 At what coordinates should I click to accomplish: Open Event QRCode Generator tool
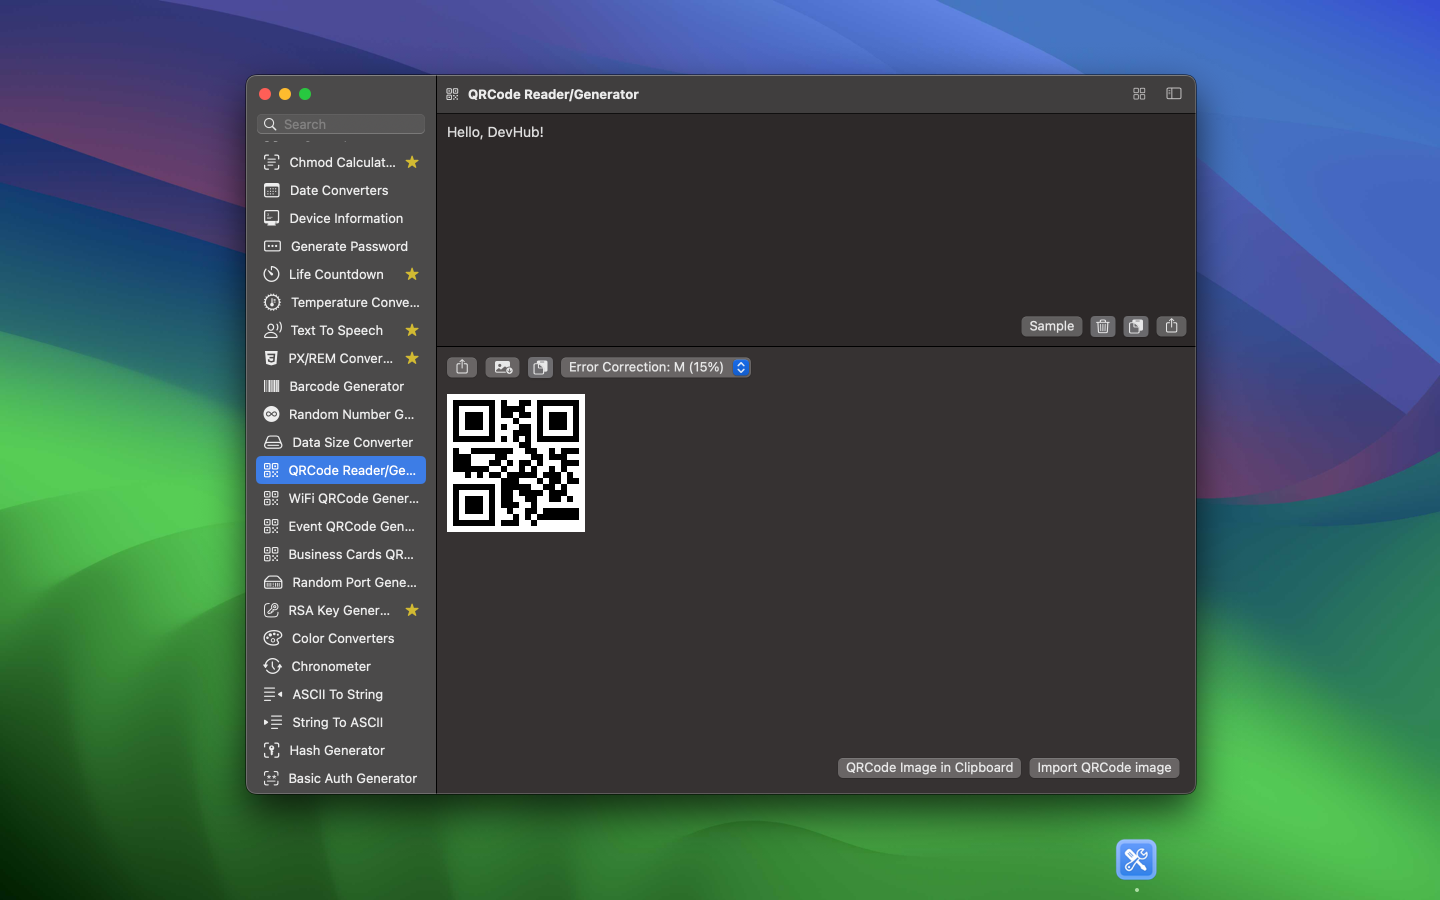click(x=341, y=526)
